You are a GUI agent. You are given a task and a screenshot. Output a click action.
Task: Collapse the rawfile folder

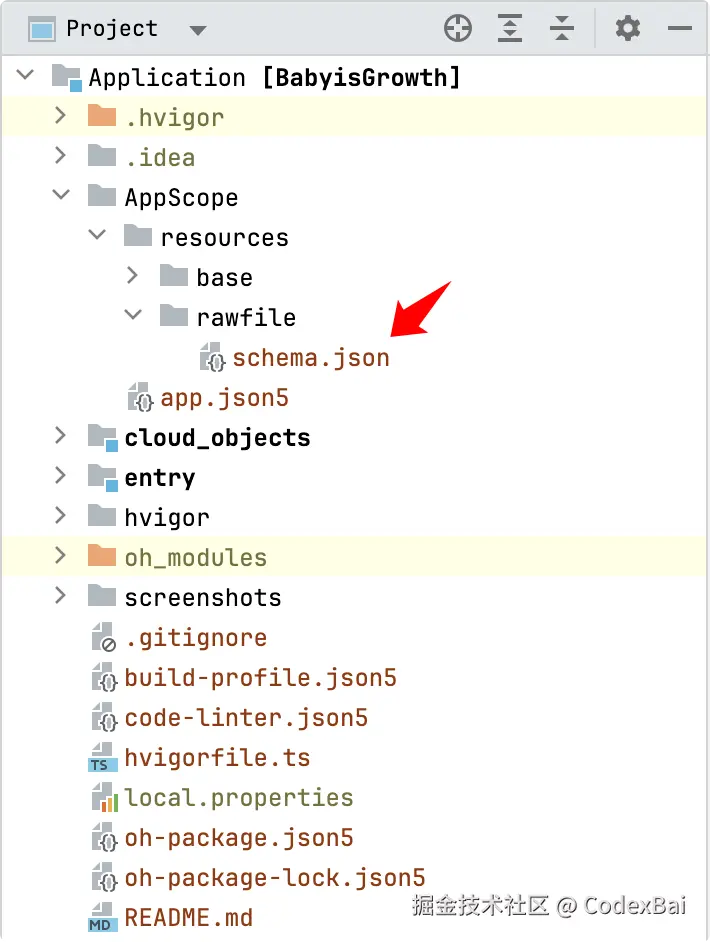pos(133,317)
